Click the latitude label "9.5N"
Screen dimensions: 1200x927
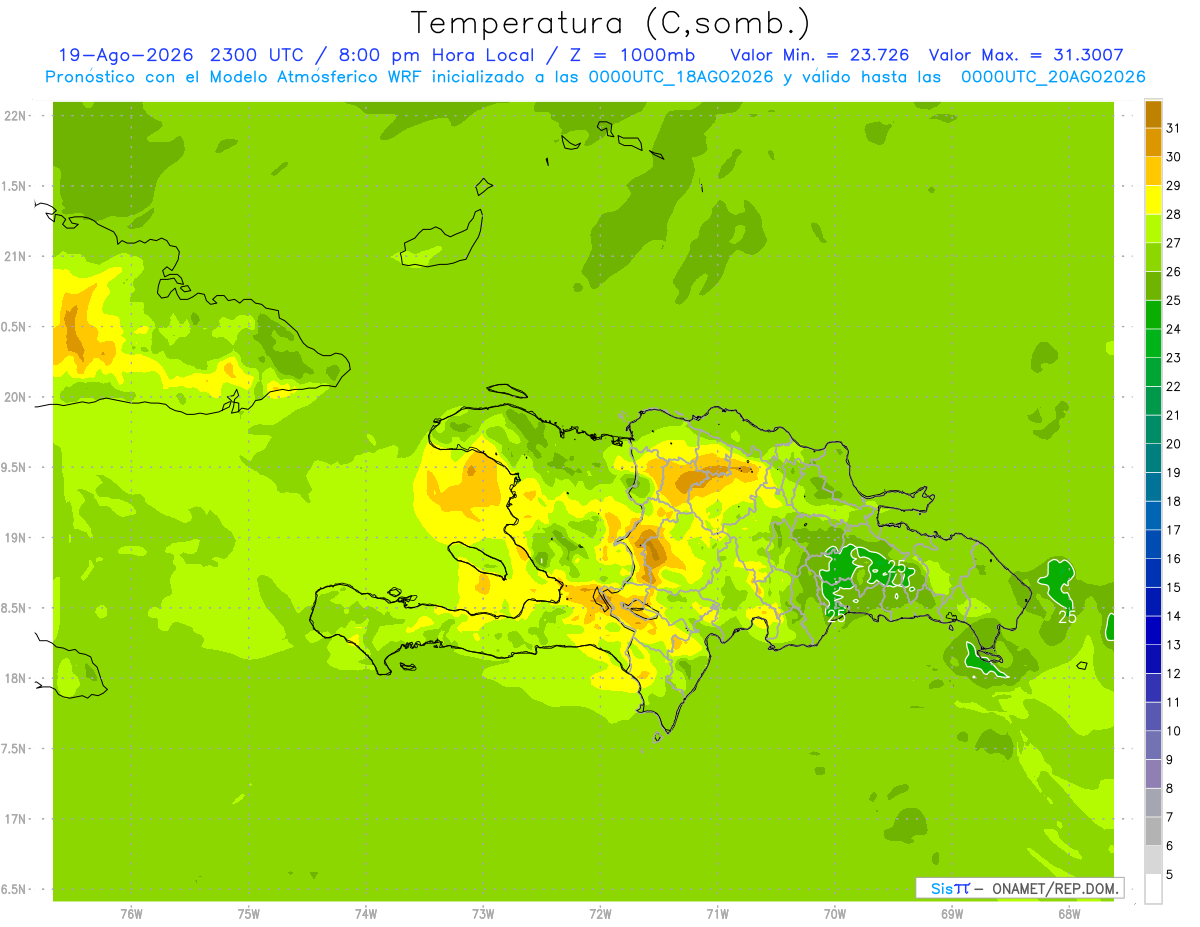pos(15,467)
